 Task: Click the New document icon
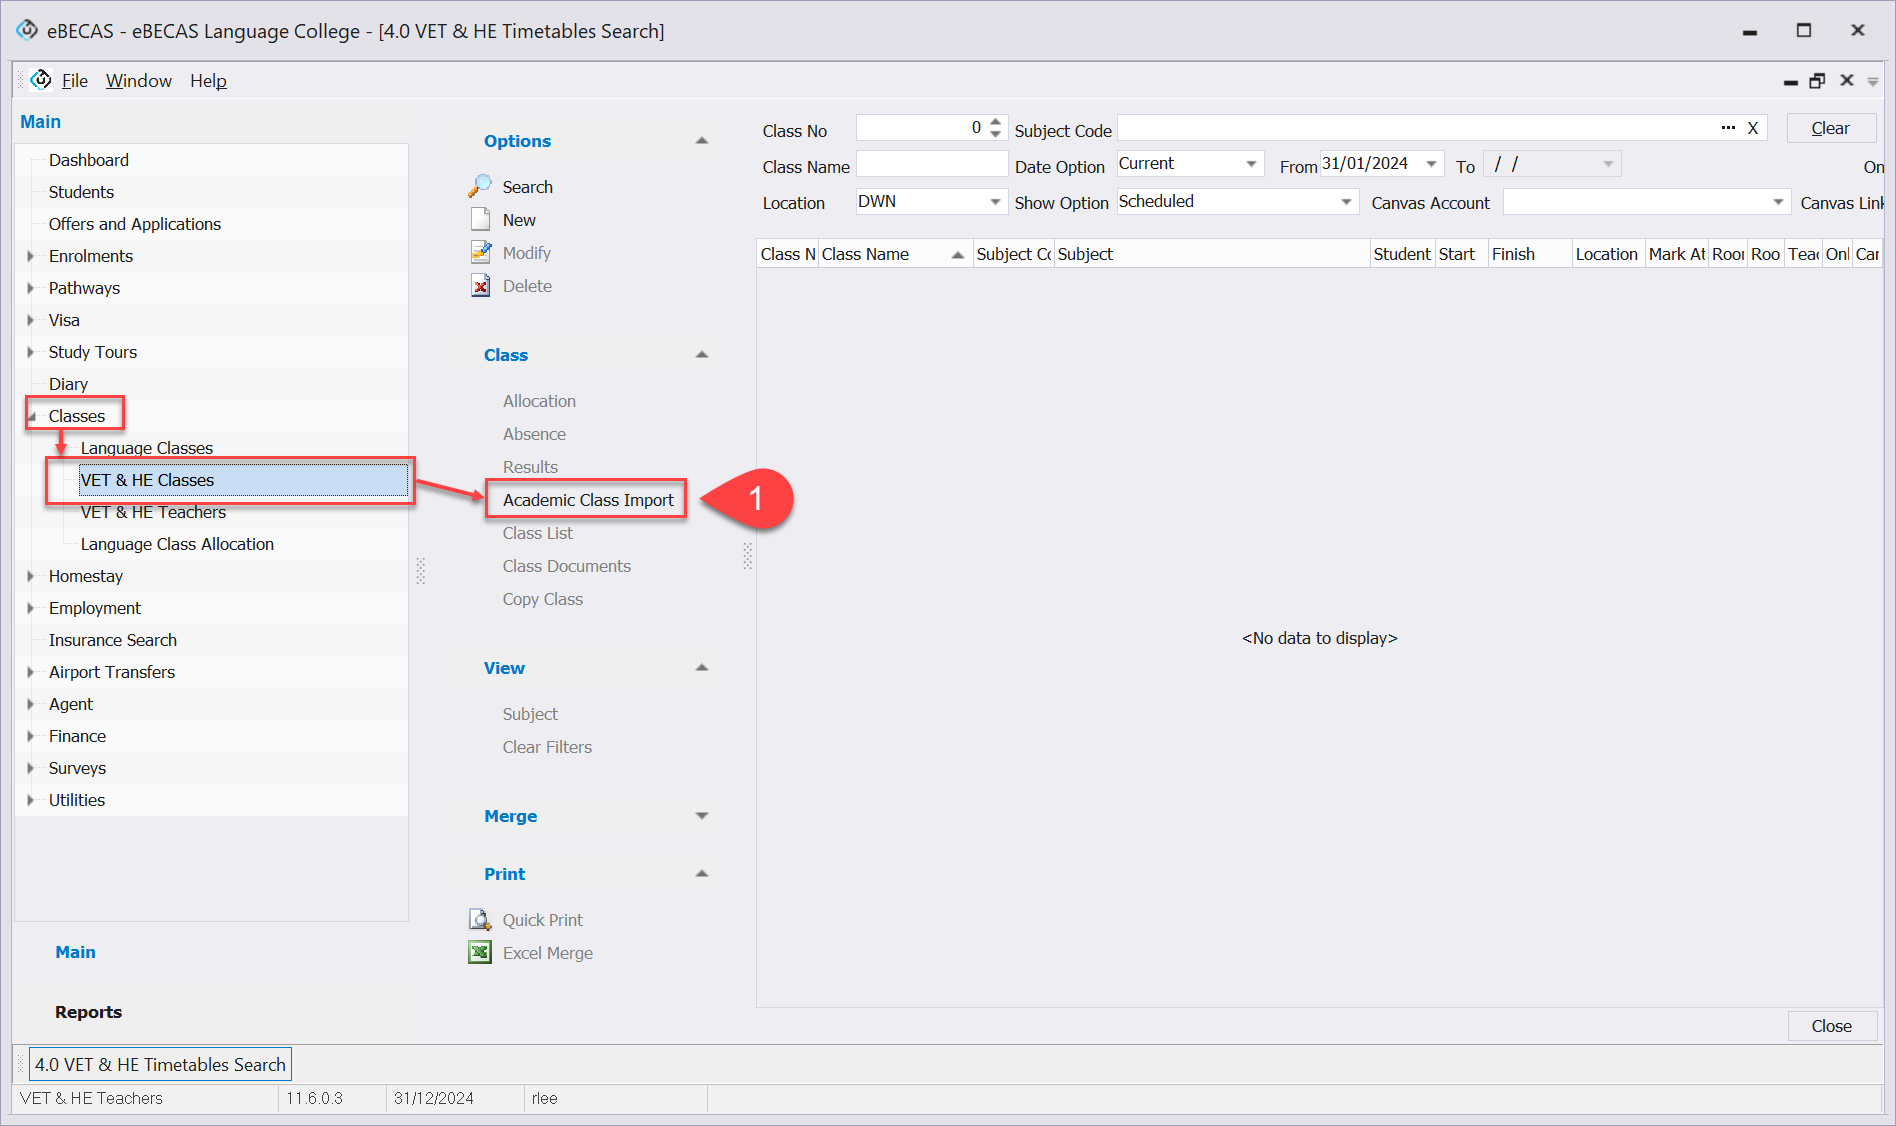tap(480, 219)
